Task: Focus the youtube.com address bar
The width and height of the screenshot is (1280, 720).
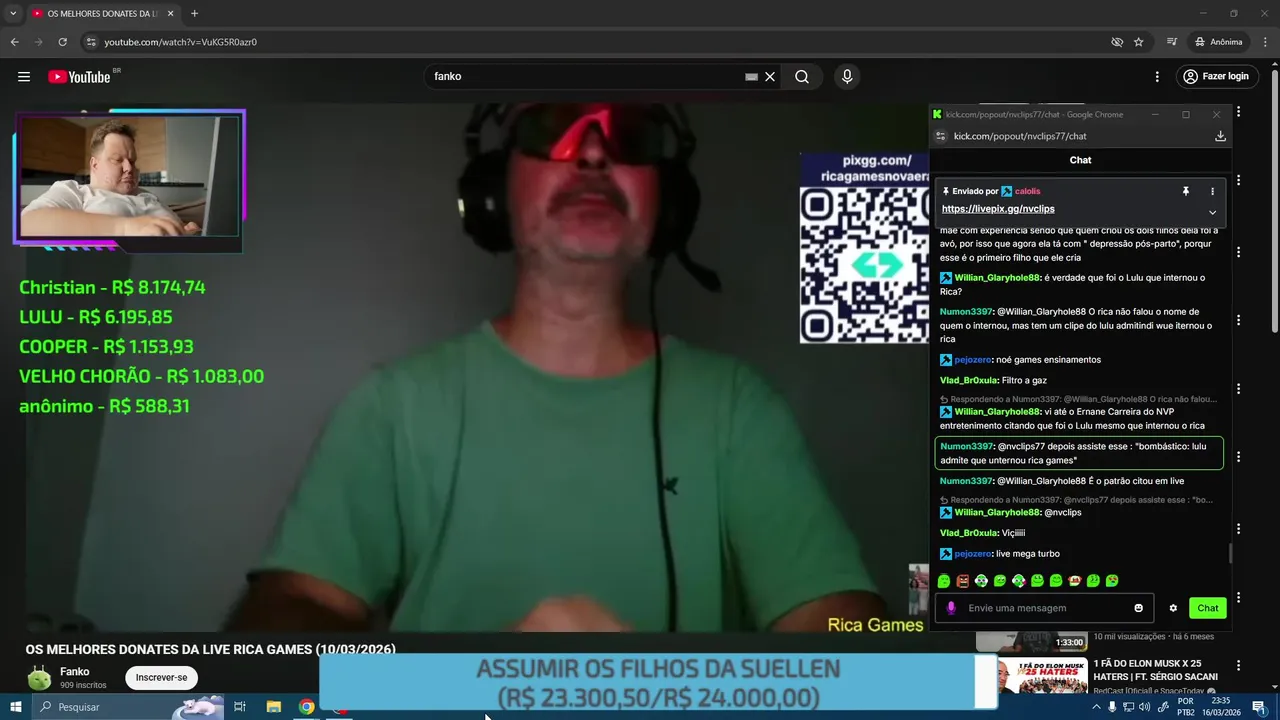Action: pos(600,42)
